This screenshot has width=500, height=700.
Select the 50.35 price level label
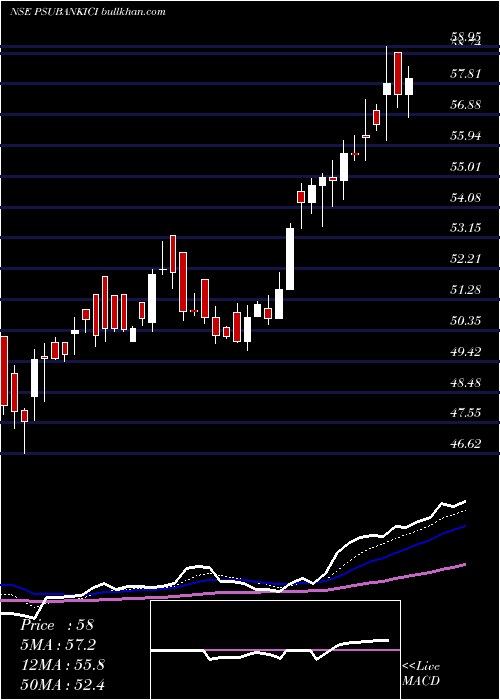pos(466,320)
